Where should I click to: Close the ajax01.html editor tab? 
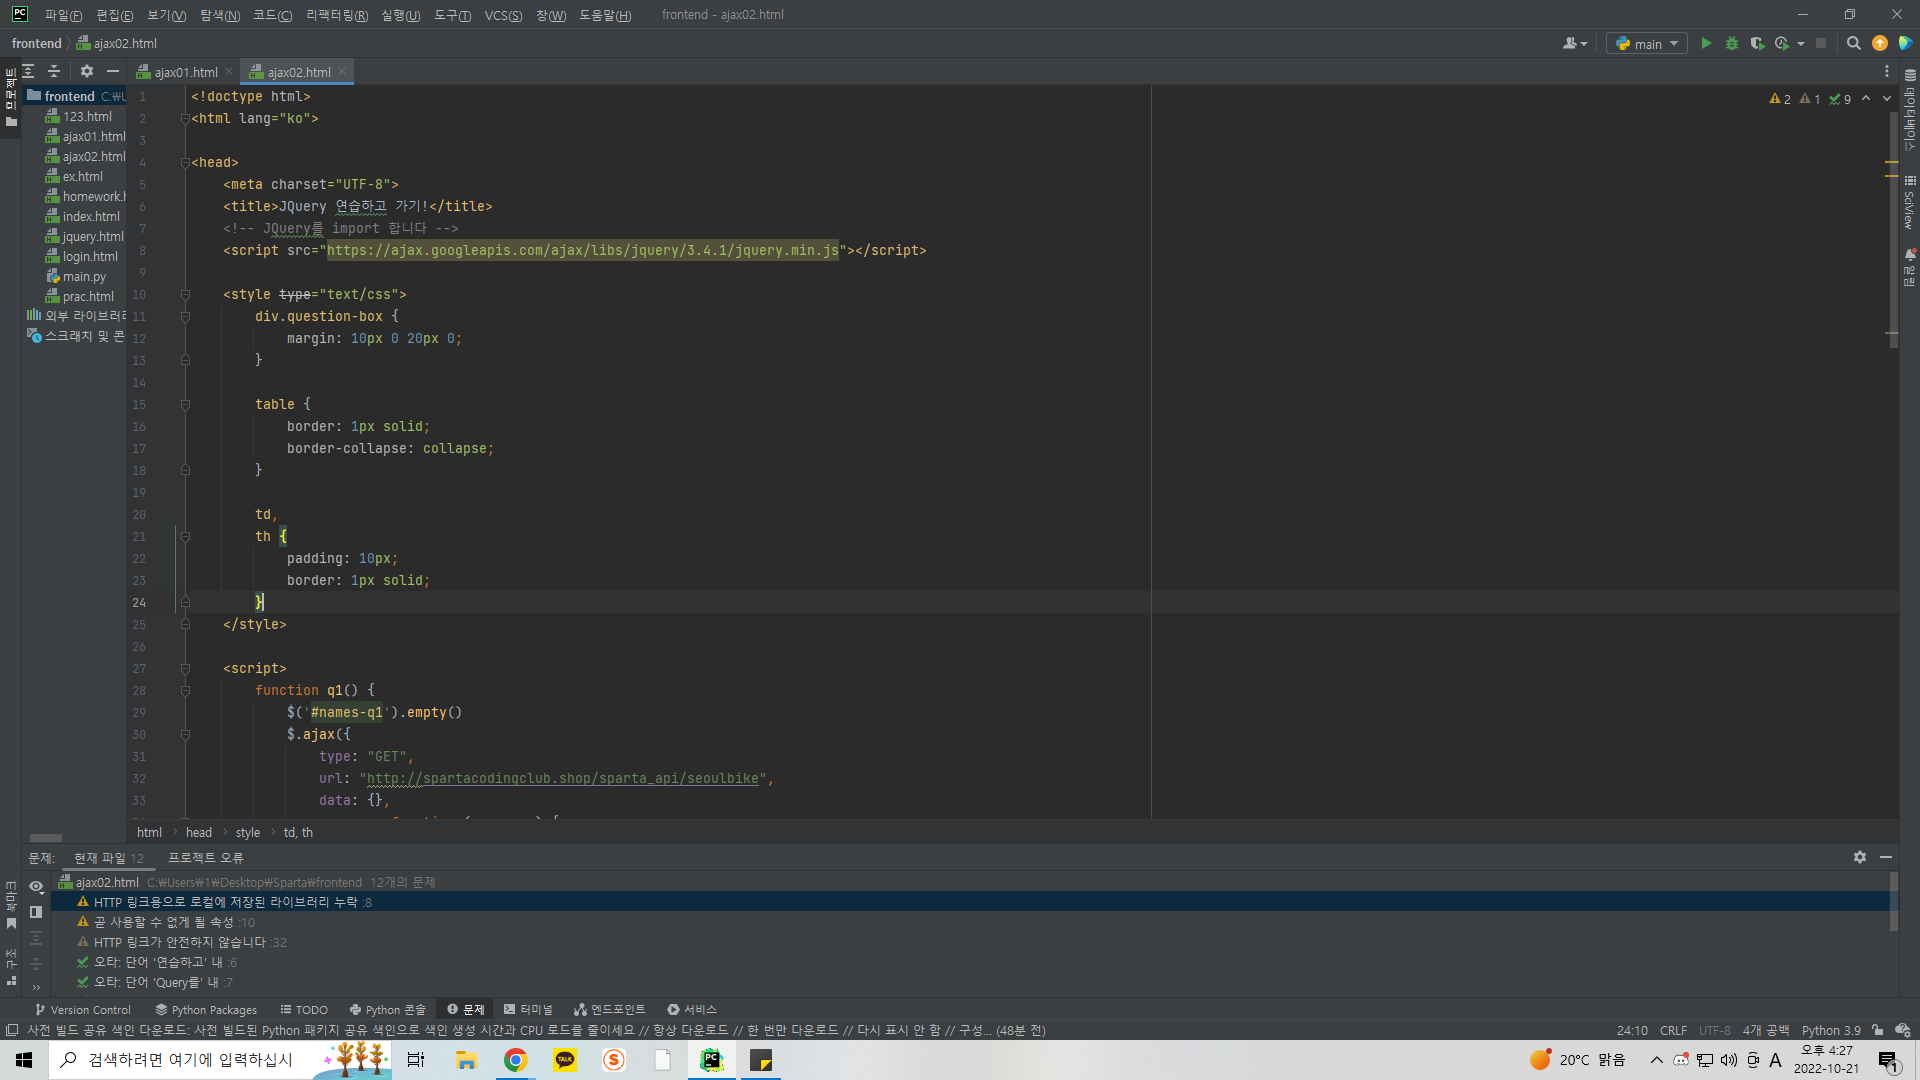229,71
